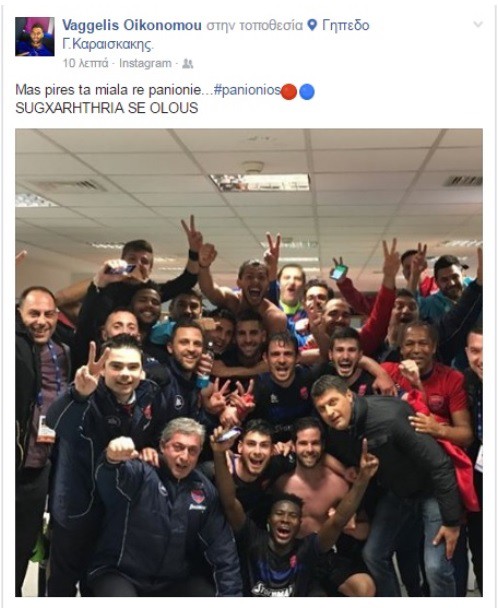Click the fluorescent ceiling light panel in photo
This screenshot has width=498, height=612.
[260, 182]
